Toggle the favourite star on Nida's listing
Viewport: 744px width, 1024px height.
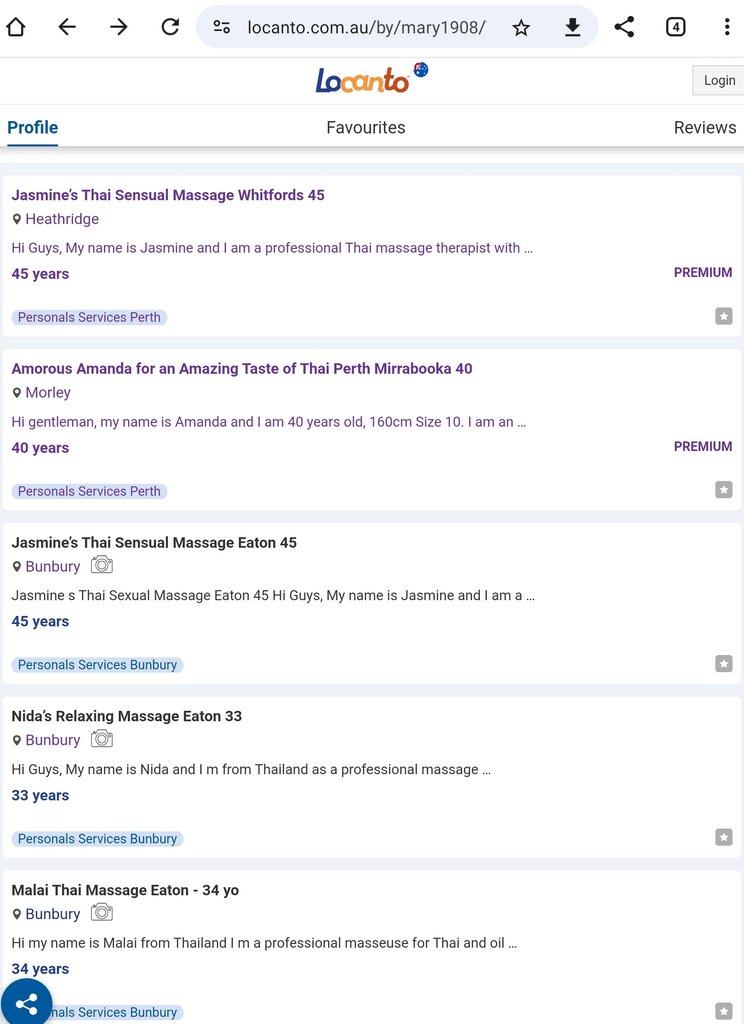tap(724, 837)
